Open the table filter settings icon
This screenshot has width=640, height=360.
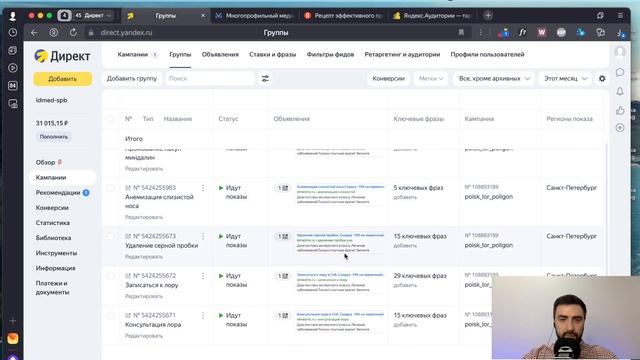265,78
